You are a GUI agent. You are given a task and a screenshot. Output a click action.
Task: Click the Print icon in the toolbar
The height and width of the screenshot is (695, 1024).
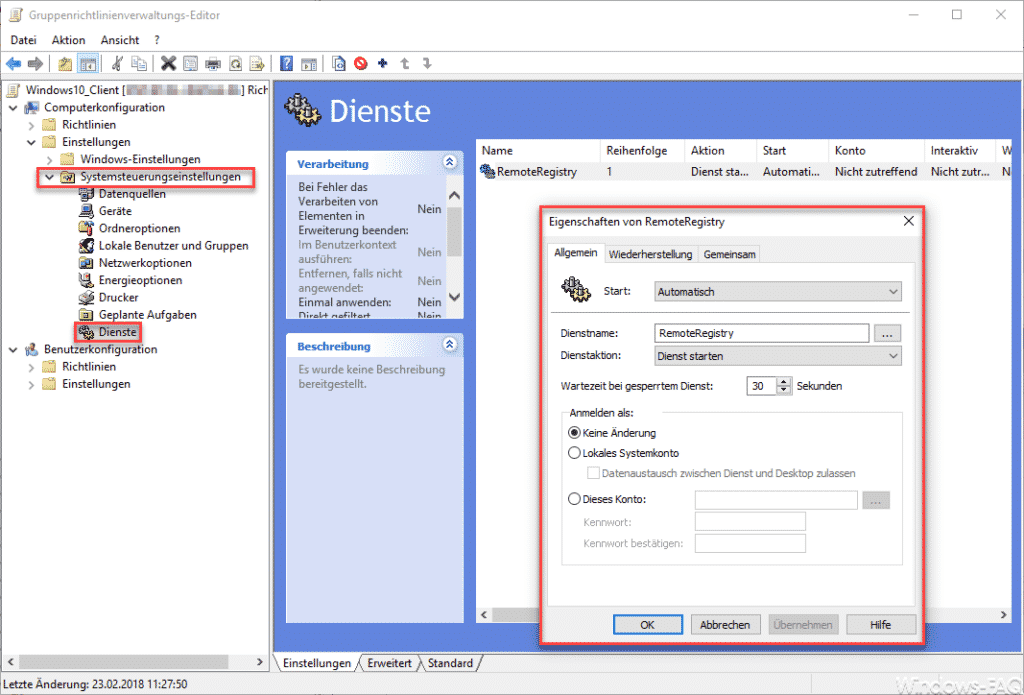pos(213,63)
